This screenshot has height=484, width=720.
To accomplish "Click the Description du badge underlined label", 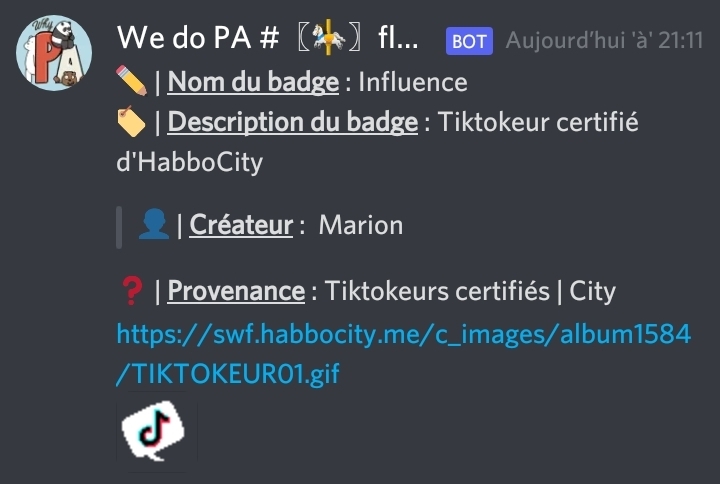I will click(292, 122).
